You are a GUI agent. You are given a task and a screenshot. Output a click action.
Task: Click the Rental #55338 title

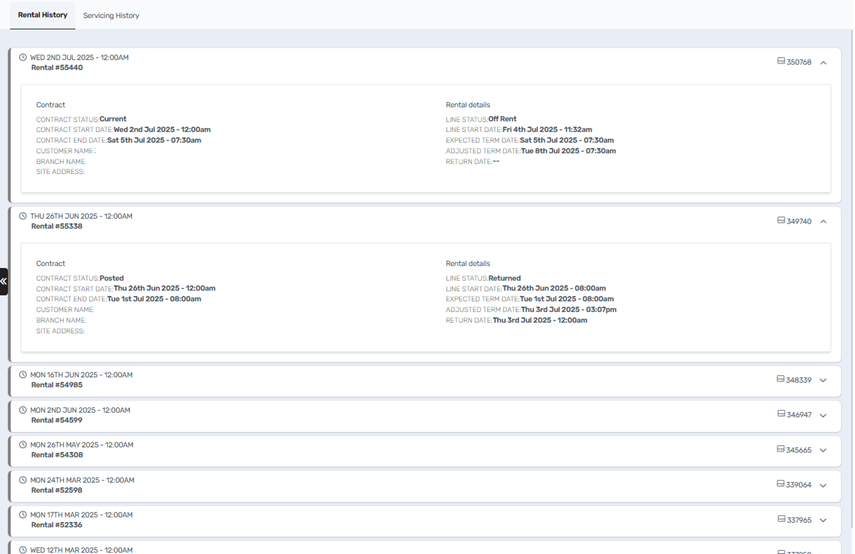click(57, 226)
